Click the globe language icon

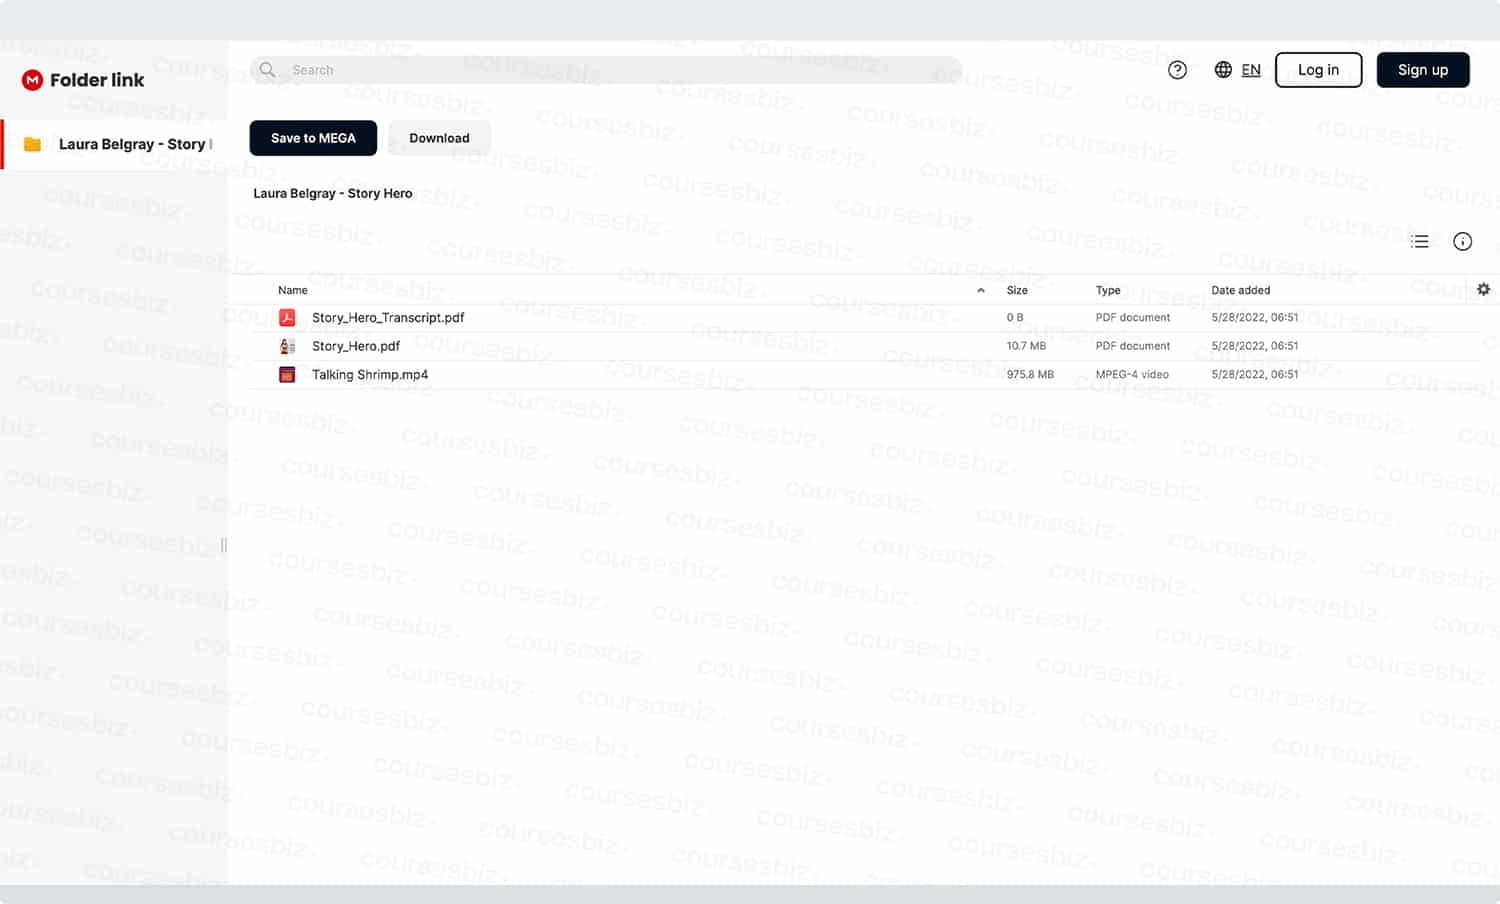(1223, 70)
